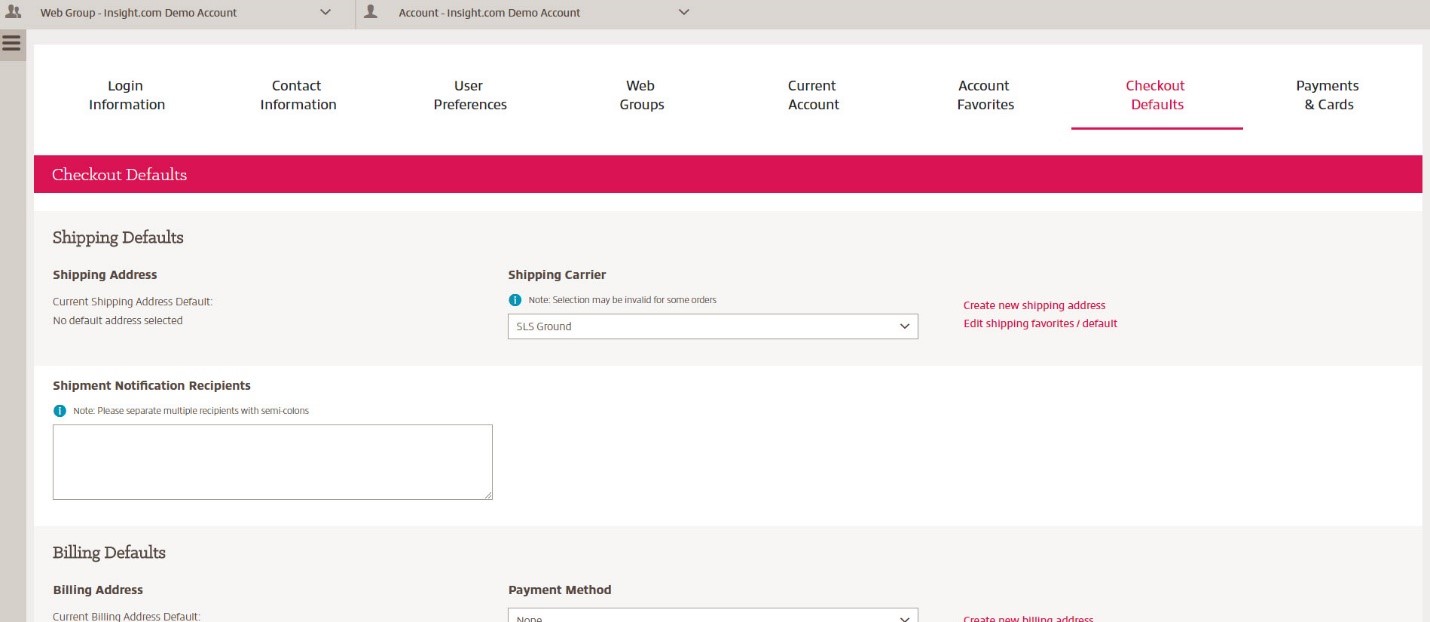Click the Web Group people icon
The height and width of the screenshot is (622, 1430).
14,12
